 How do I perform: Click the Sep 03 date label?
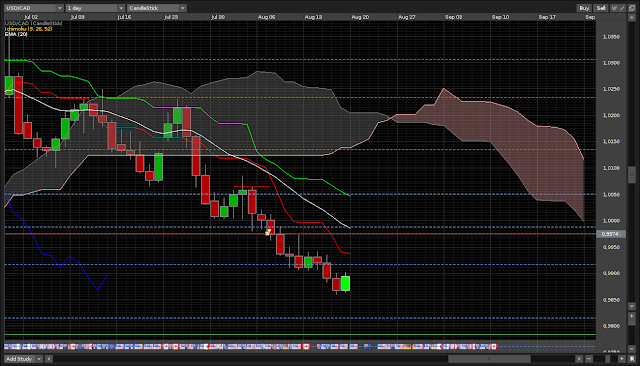coord(453,17)
